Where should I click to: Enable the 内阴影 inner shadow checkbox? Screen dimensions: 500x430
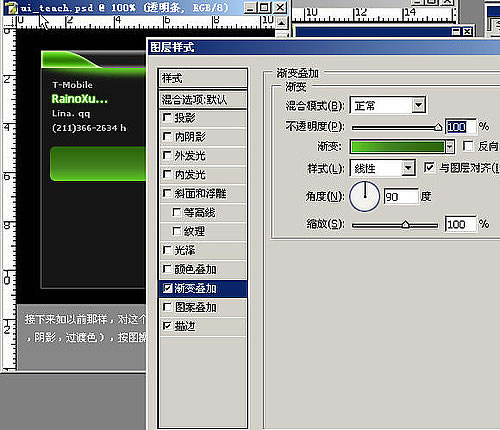[167, 136]
